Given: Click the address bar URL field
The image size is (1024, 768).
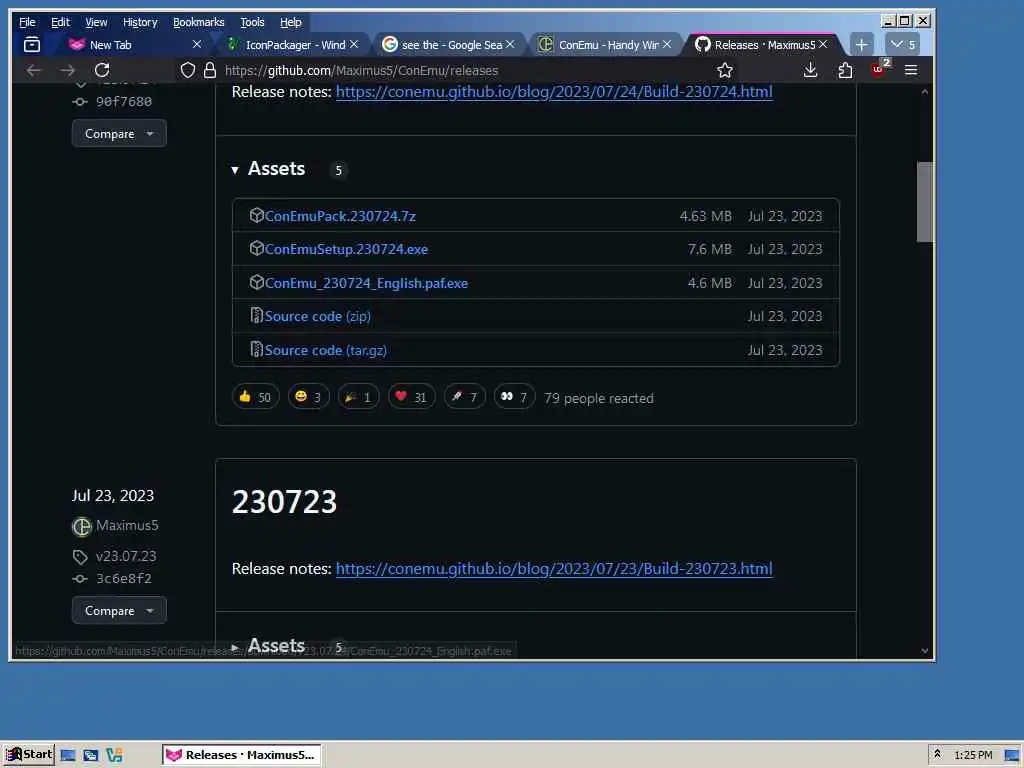Looking at the screenshot, I should pyautogui.click(x=457, y=70).
